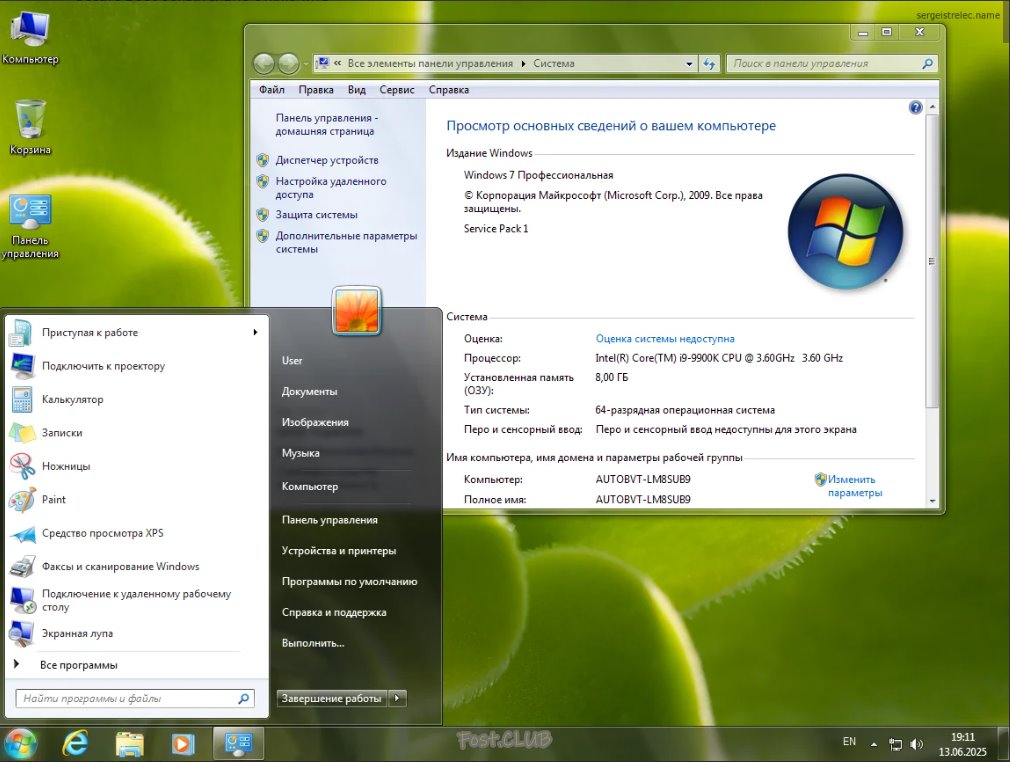Screen dimensions: 1010x762
Task: Click the Forward arrow in the System window
Action: pos(288,63)
